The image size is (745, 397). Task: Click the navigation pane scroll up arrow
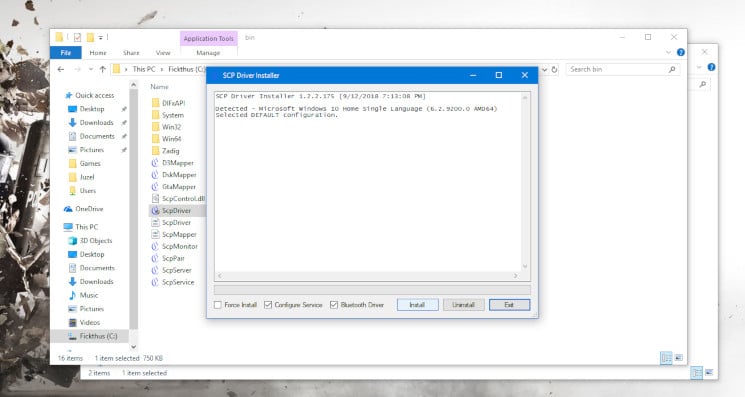click(x=134, y=85)
